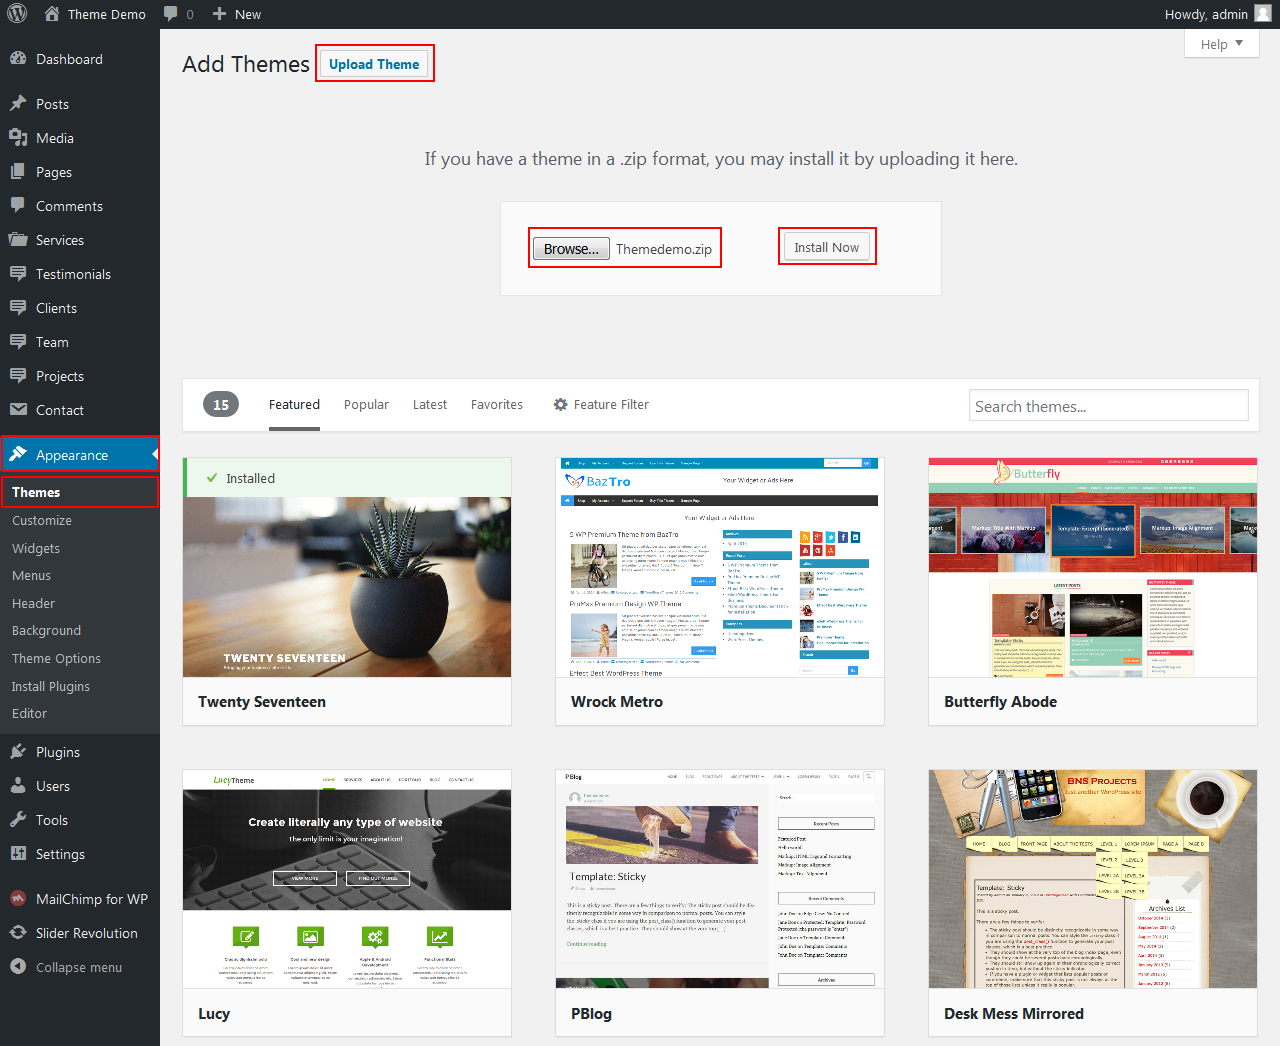Expand the Help dropdown
1280x1046 pixels.
[x=1221, y=44]
